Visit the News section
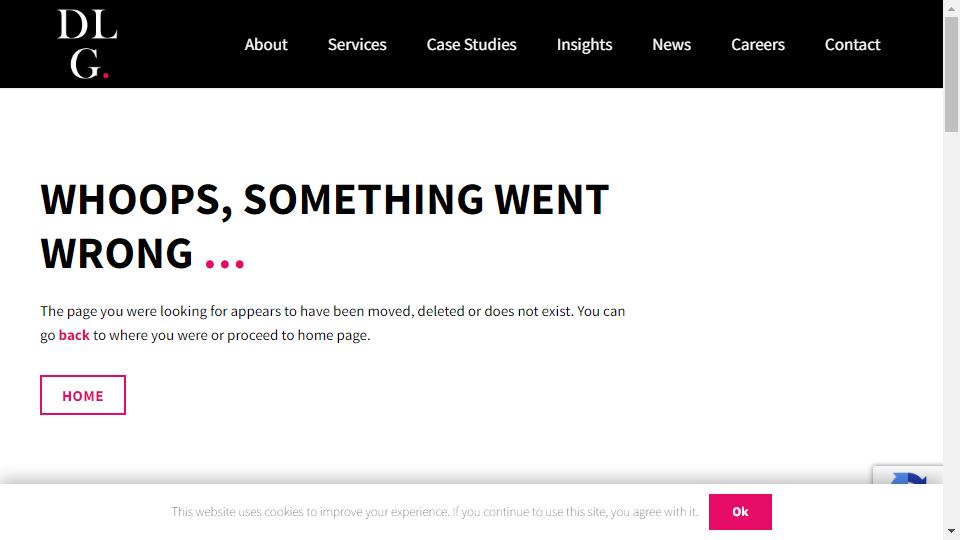Image resolution: width=960 pixels, height=540 pixels. point(671,45)
